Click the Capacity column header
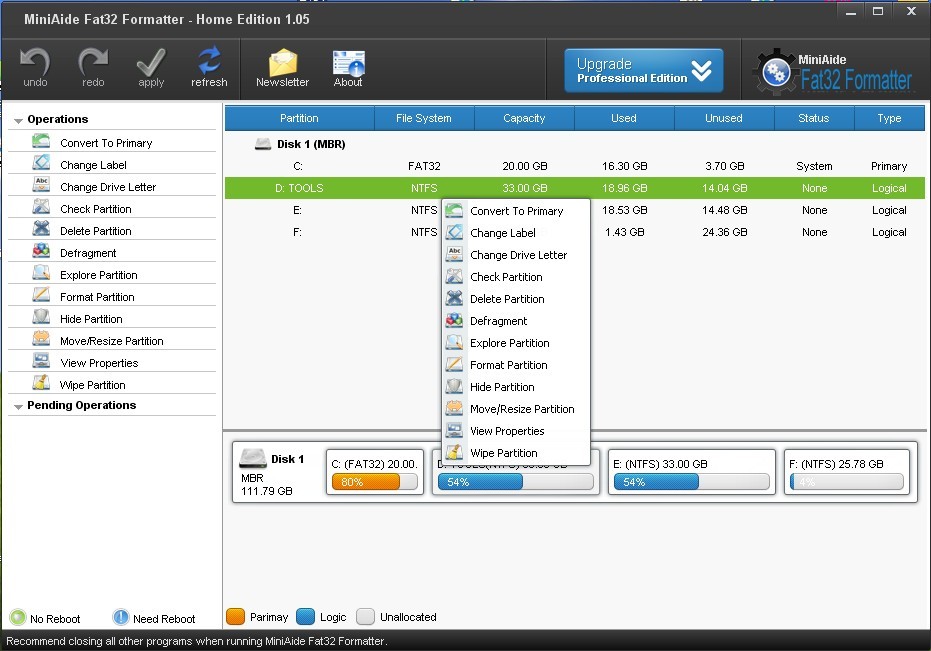The width and height of the screenshot is (931, 651). [x=524, y=118]
